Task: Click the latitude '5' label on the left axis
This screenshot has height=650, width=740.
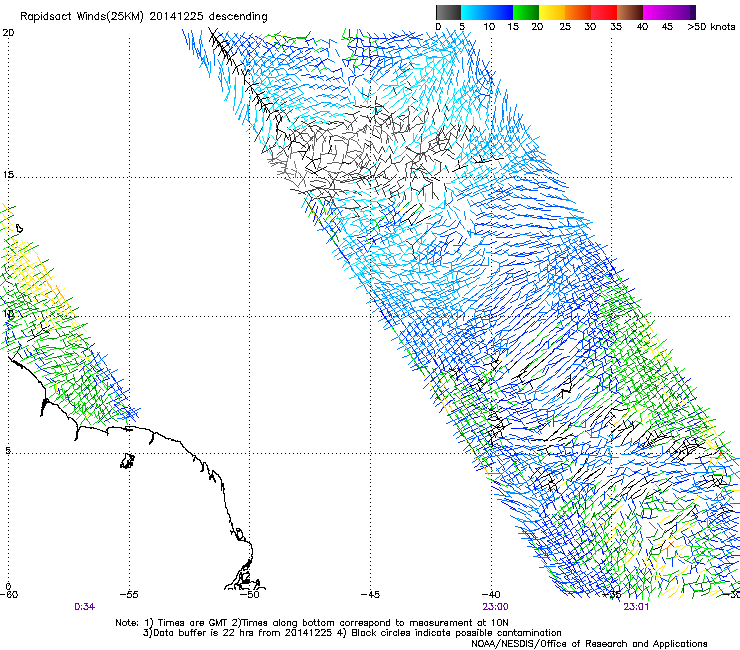Action: click(x=8, y=450)
